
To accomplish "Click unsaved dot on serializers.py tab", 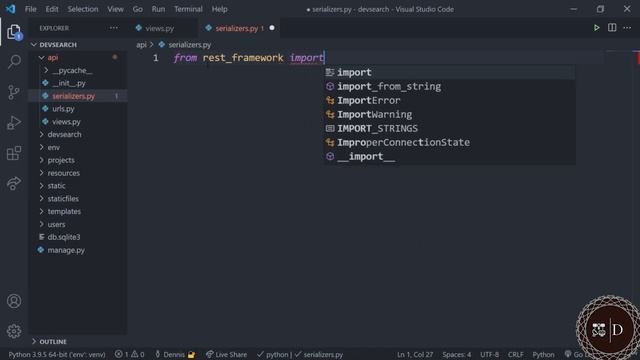I will coord(272,28).
